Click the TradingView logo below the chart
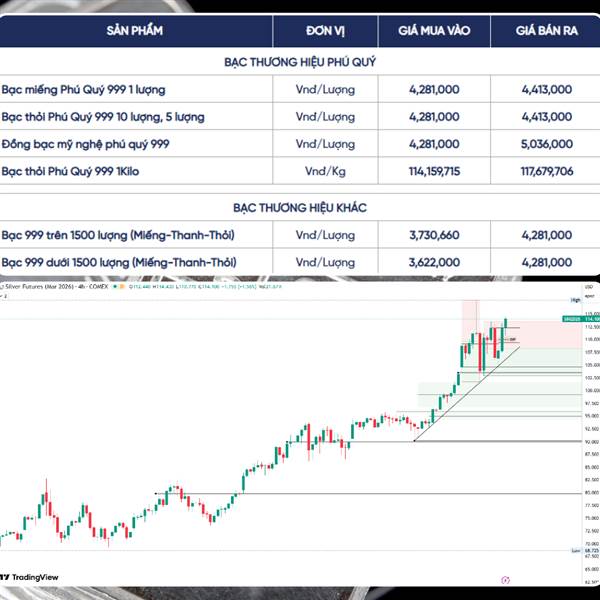Image resolution: width=600 pixels, height=600 pixels. click(29, 577)
